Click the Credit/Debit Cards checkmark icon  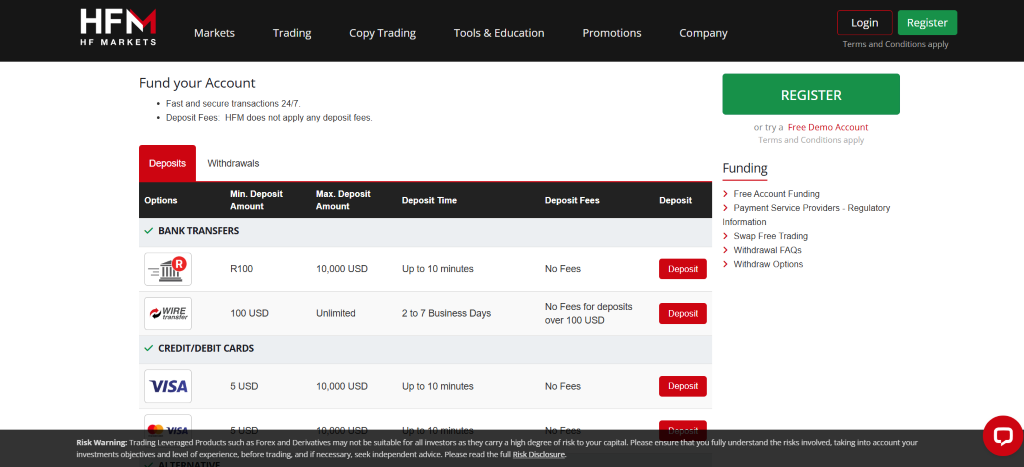point(149,349)
